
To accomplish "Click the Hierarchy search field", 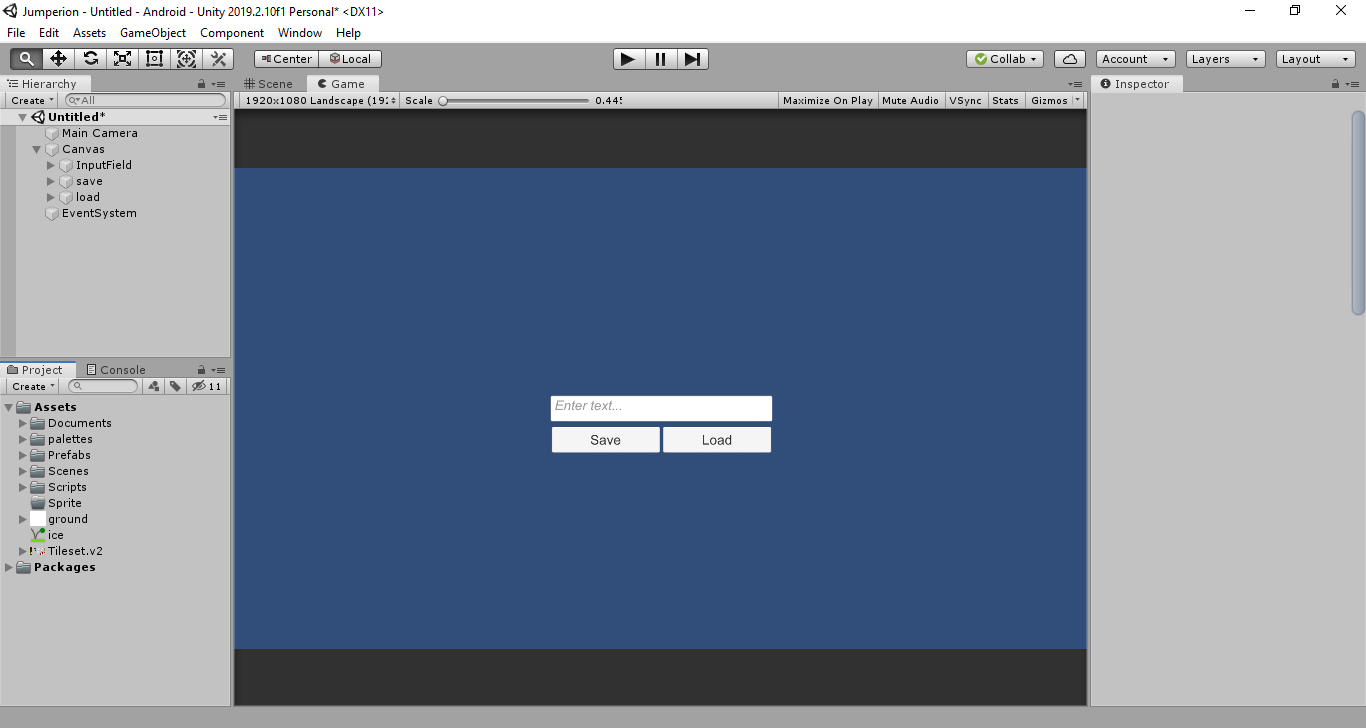I will (146, 100).
